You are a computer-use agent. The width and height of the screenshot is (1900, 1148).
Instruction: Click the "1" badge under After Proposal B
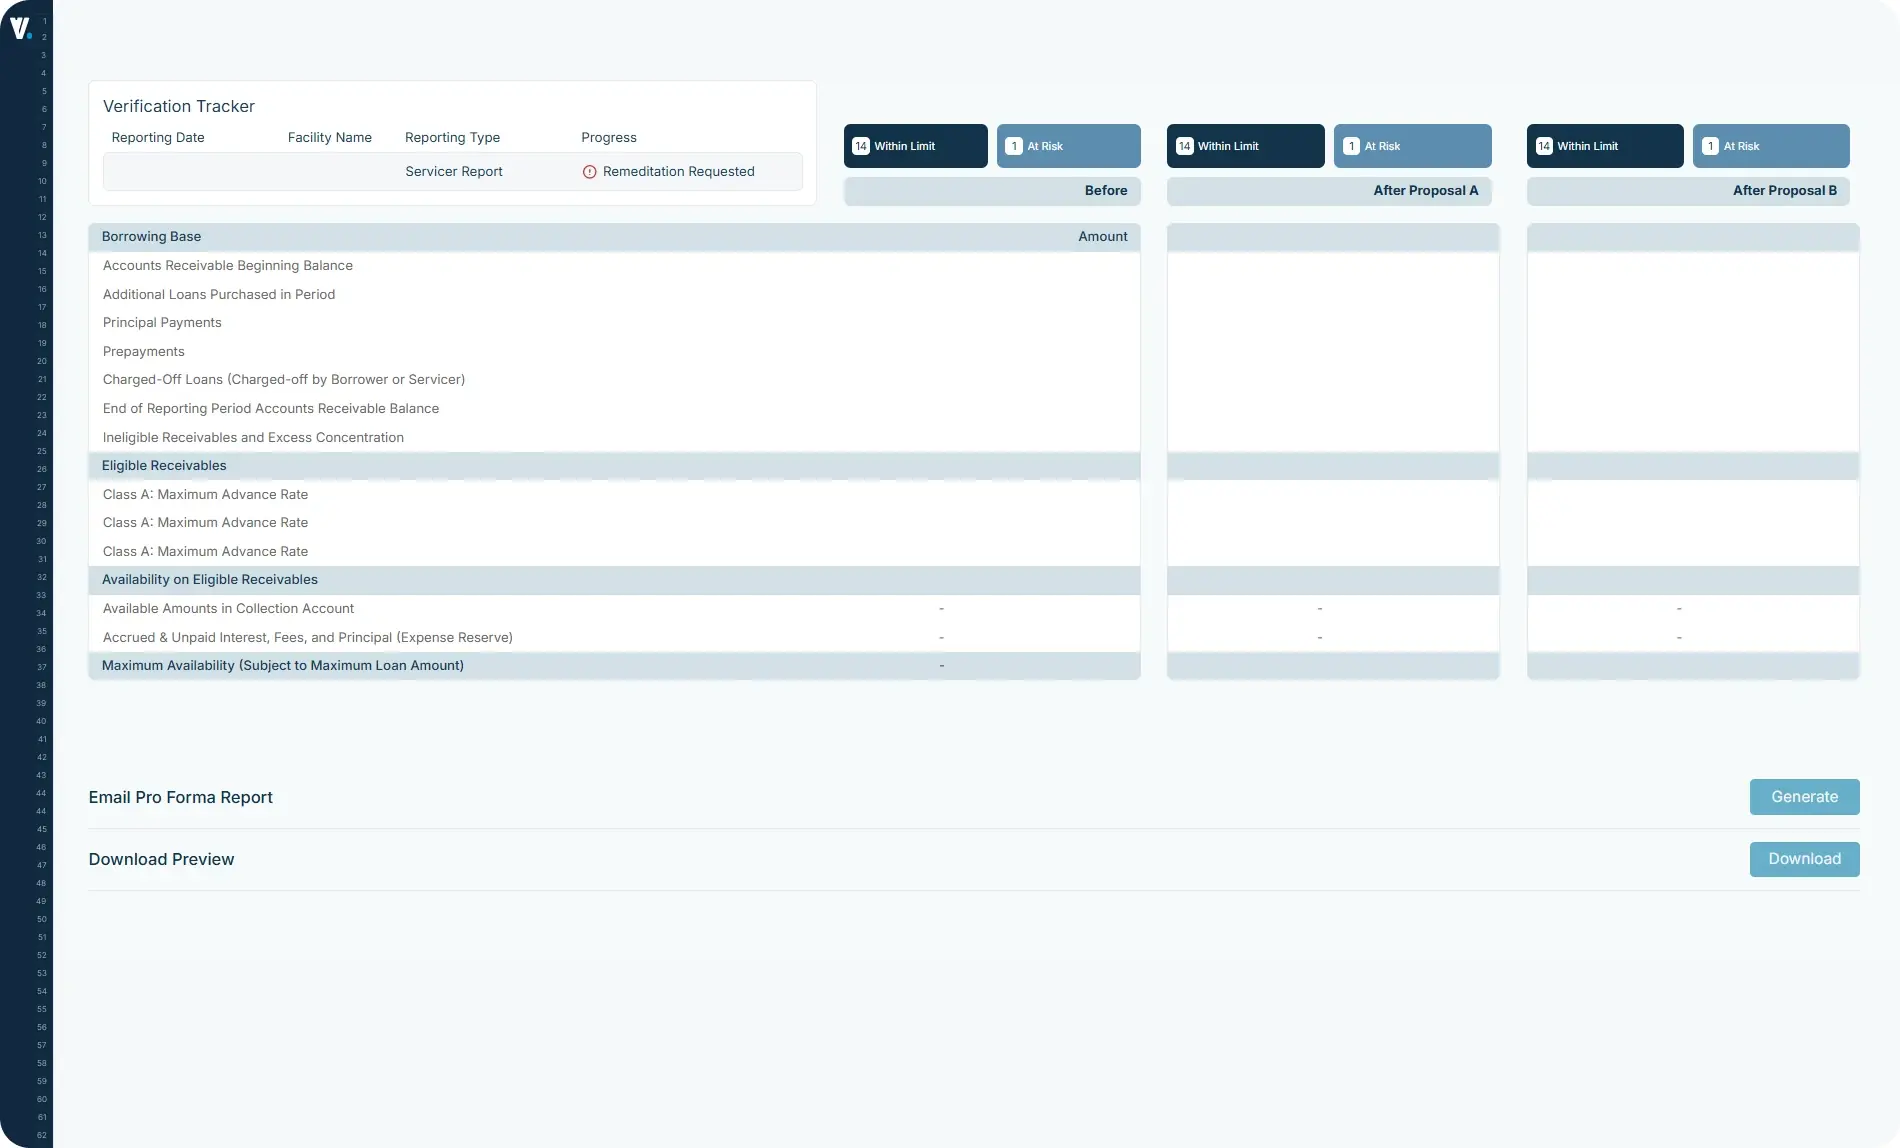pyautogui.click(x=1711, y=145)
